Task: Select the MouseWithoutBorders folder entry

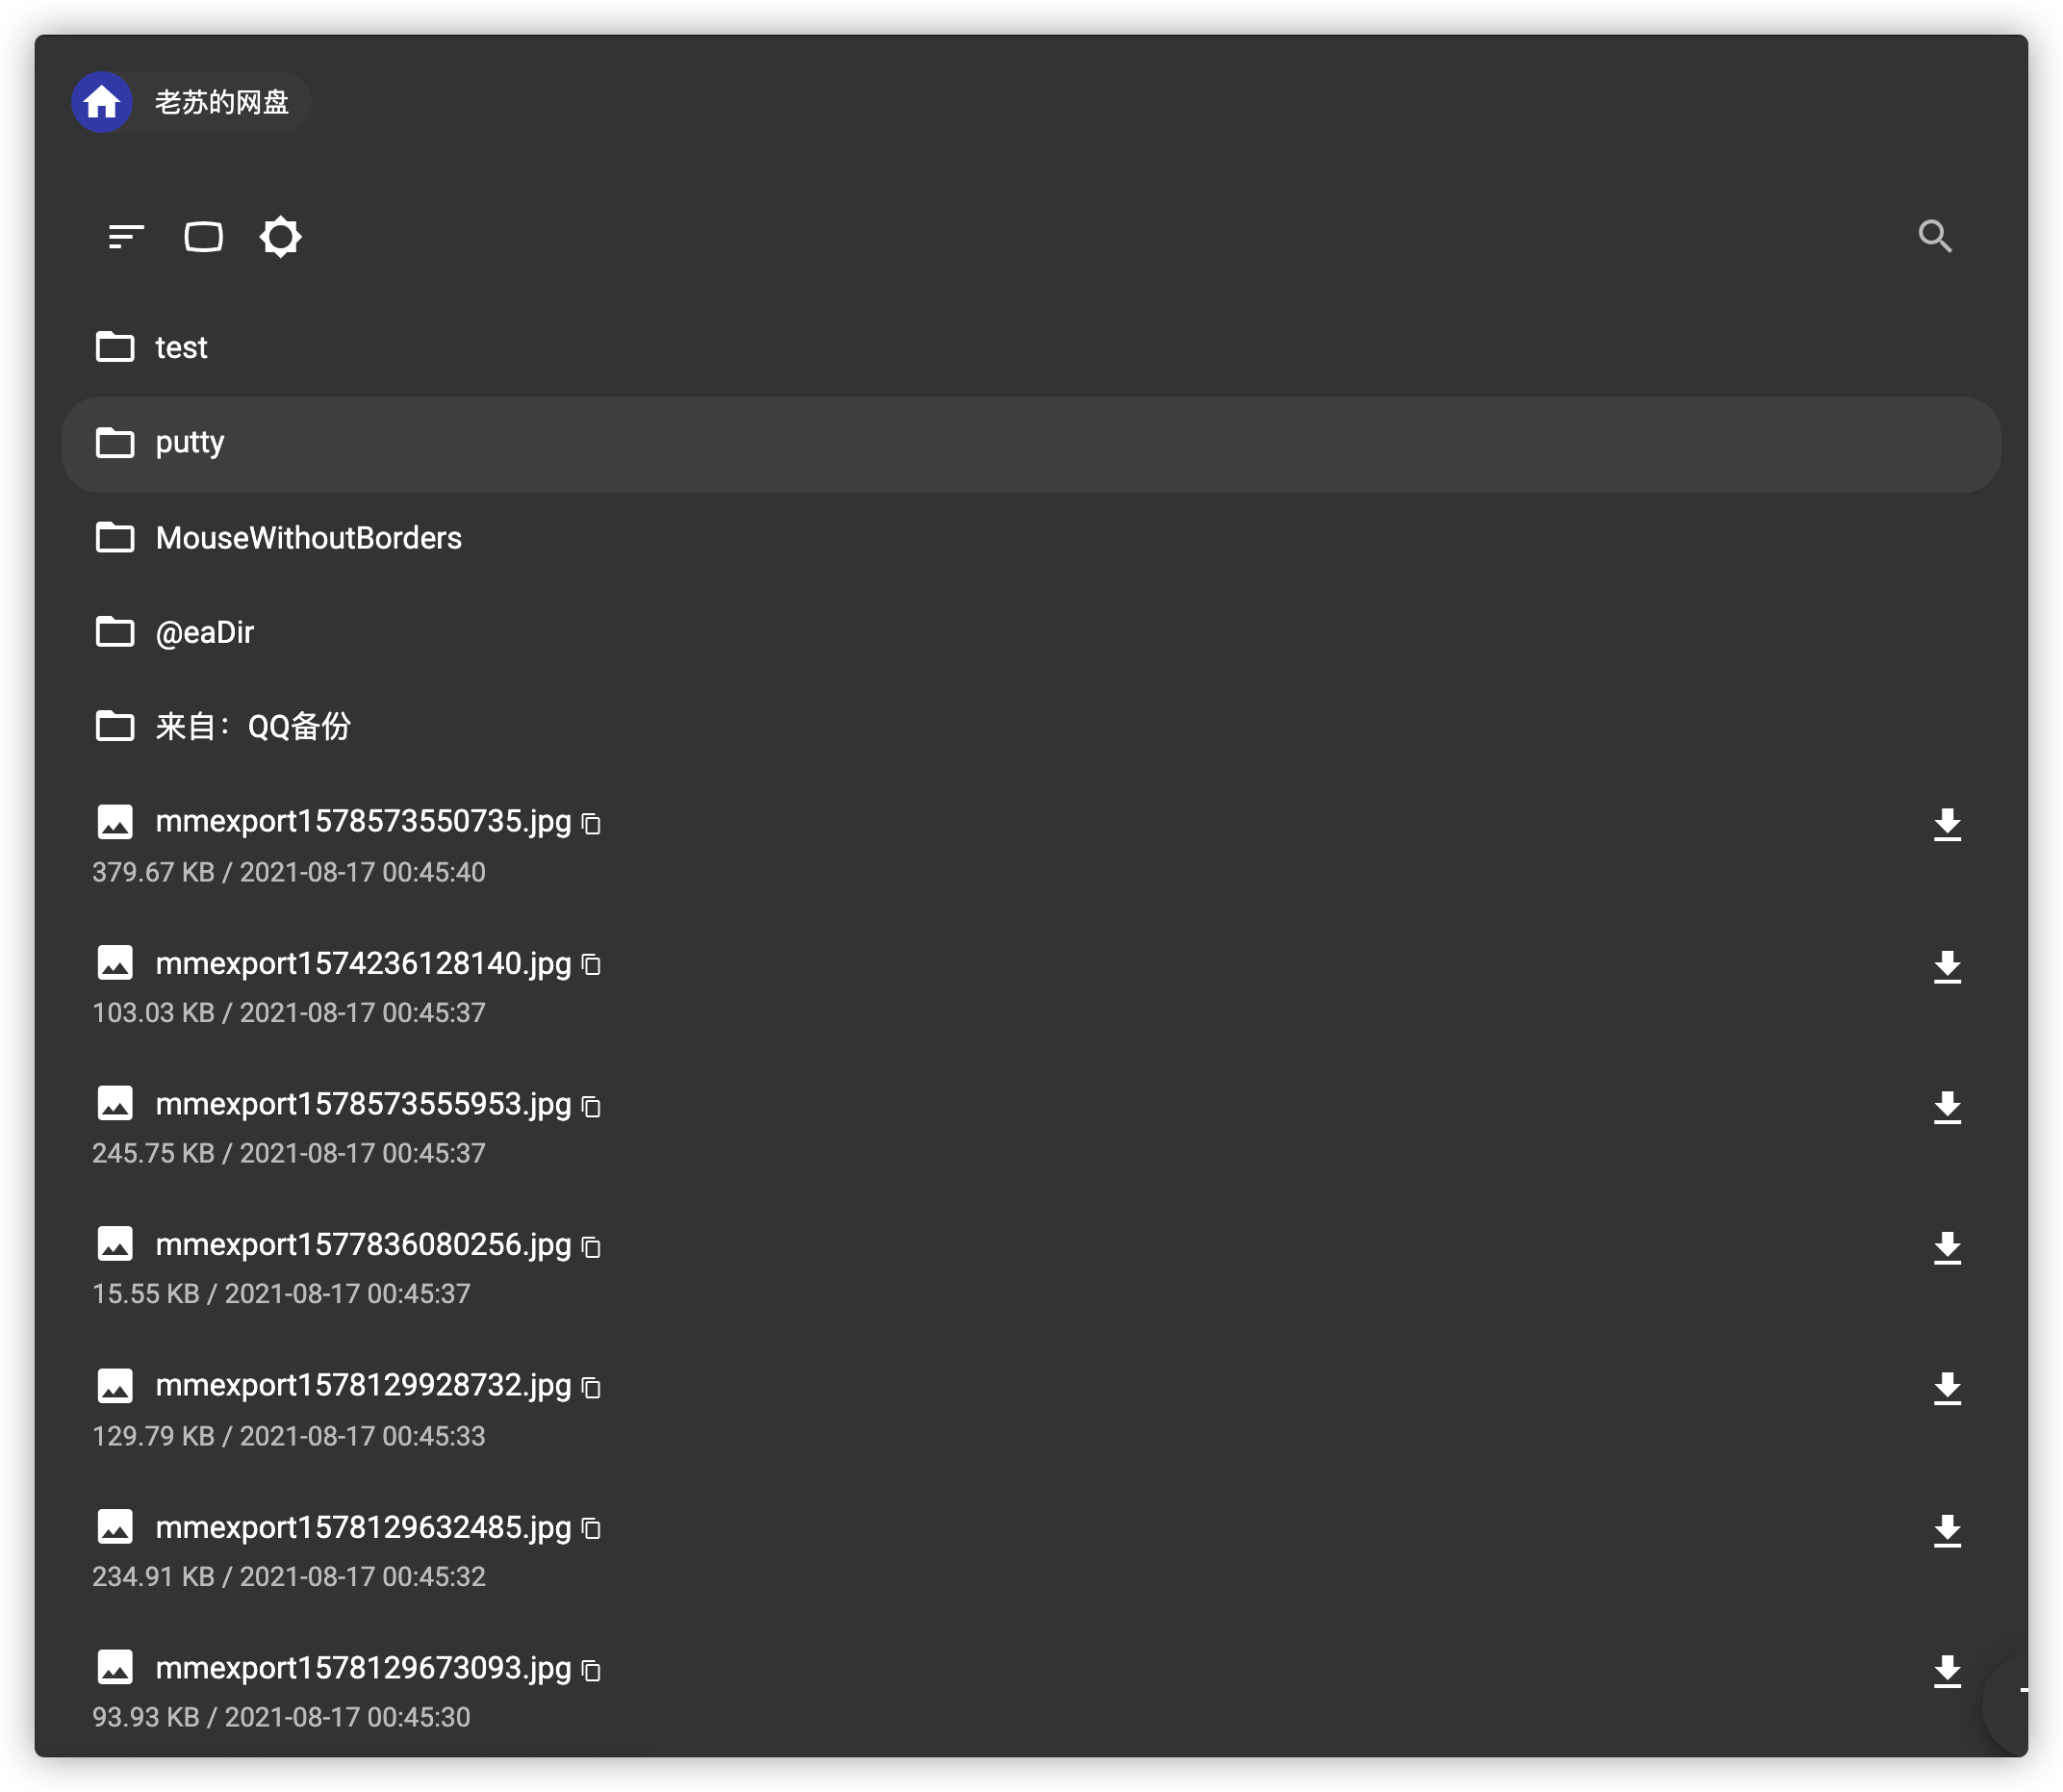Action: coord(309,538)
